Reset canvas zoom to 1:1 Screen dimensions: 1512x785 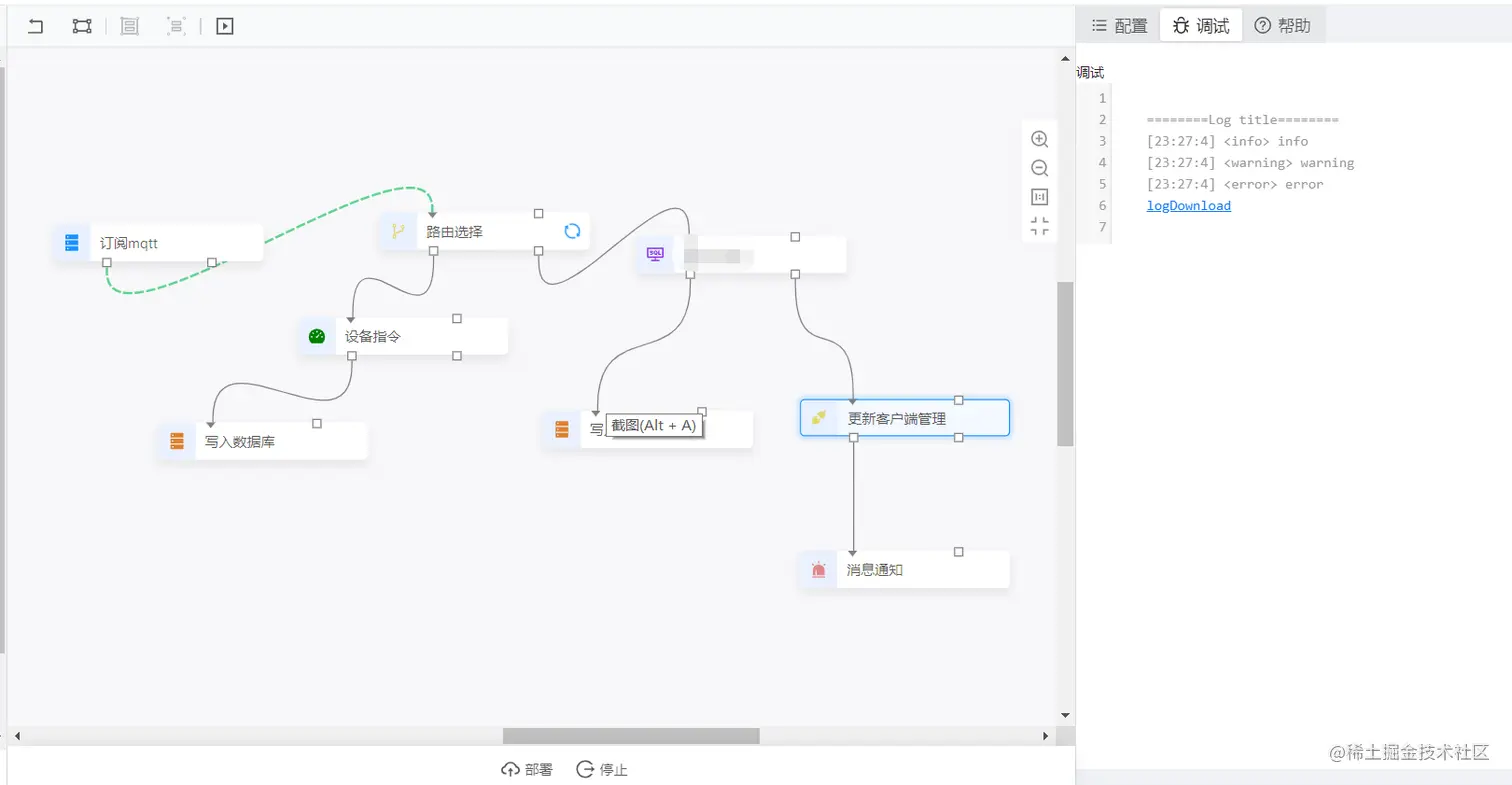[1040, 197]
